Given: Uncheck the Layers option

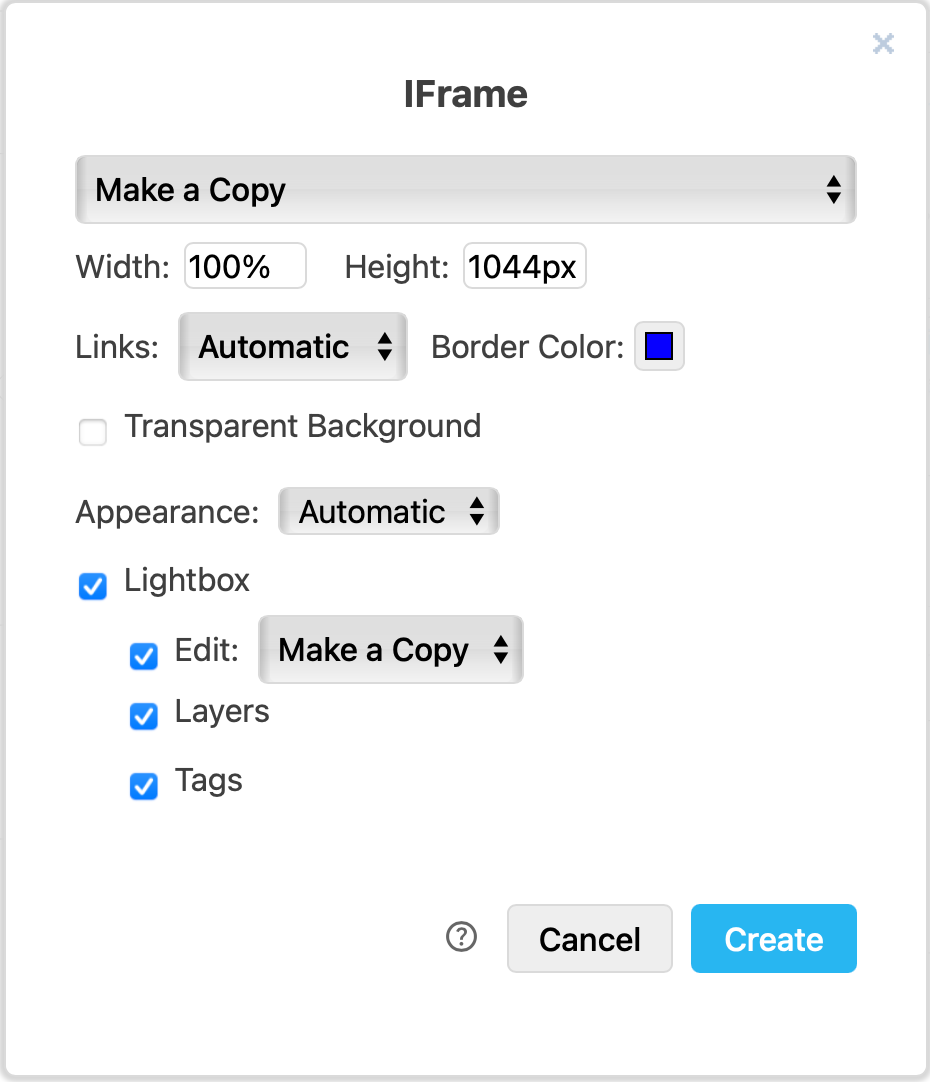Looking at the screenshot, I should click(x=143, y=717).
